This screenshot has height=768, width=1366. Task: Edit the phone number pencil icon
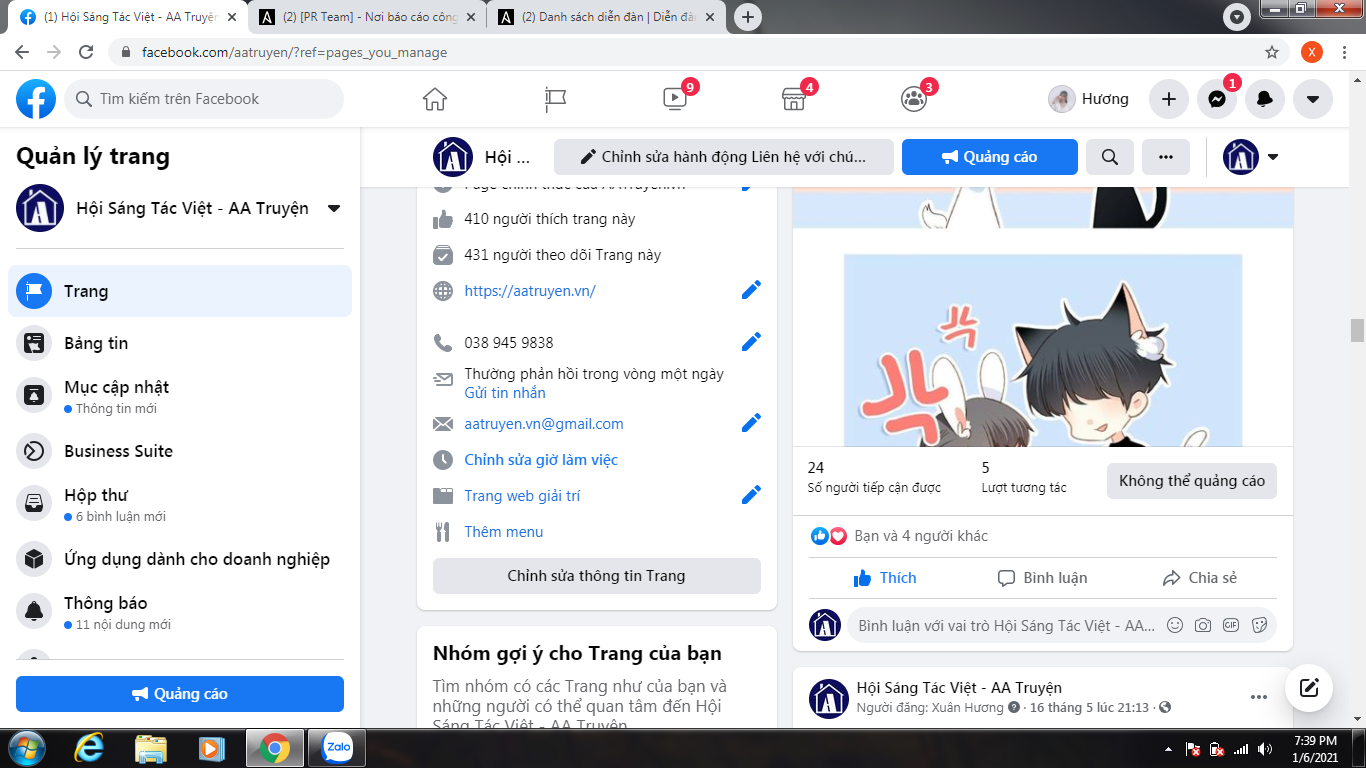pyautogui.click(x=751, y=342)
